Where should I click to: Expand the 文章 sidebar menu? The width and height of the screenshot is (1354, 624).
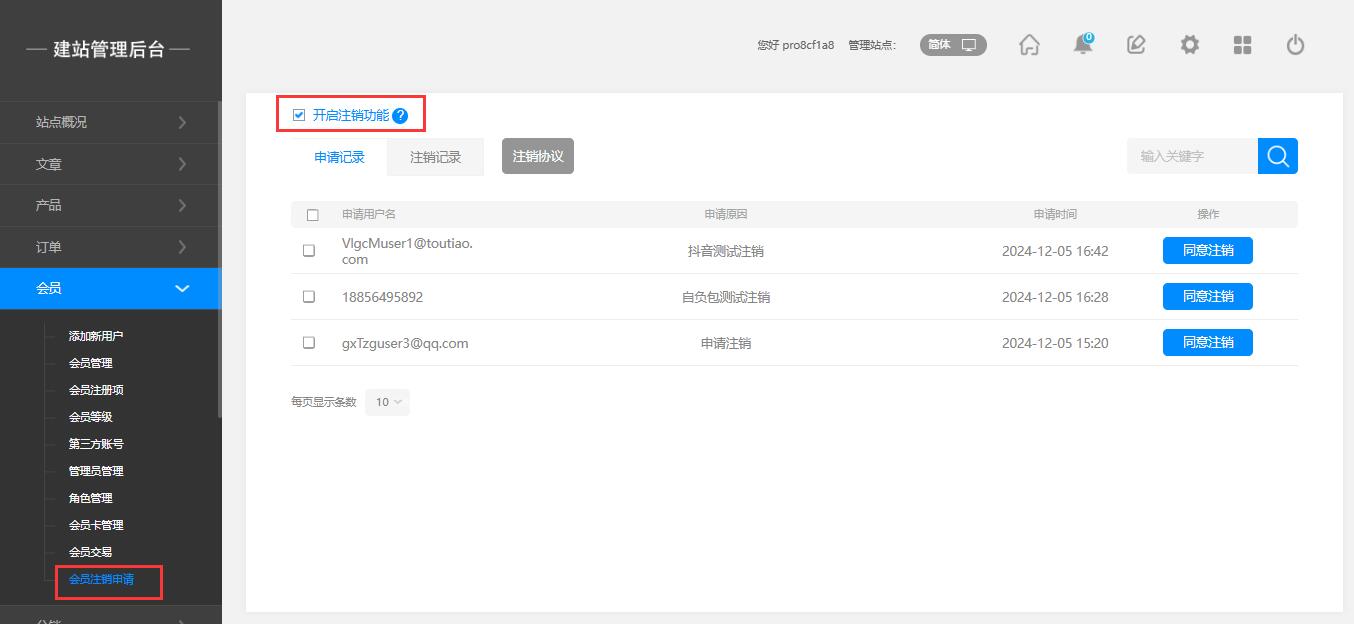pyautogui.click(x=110, y=164)
